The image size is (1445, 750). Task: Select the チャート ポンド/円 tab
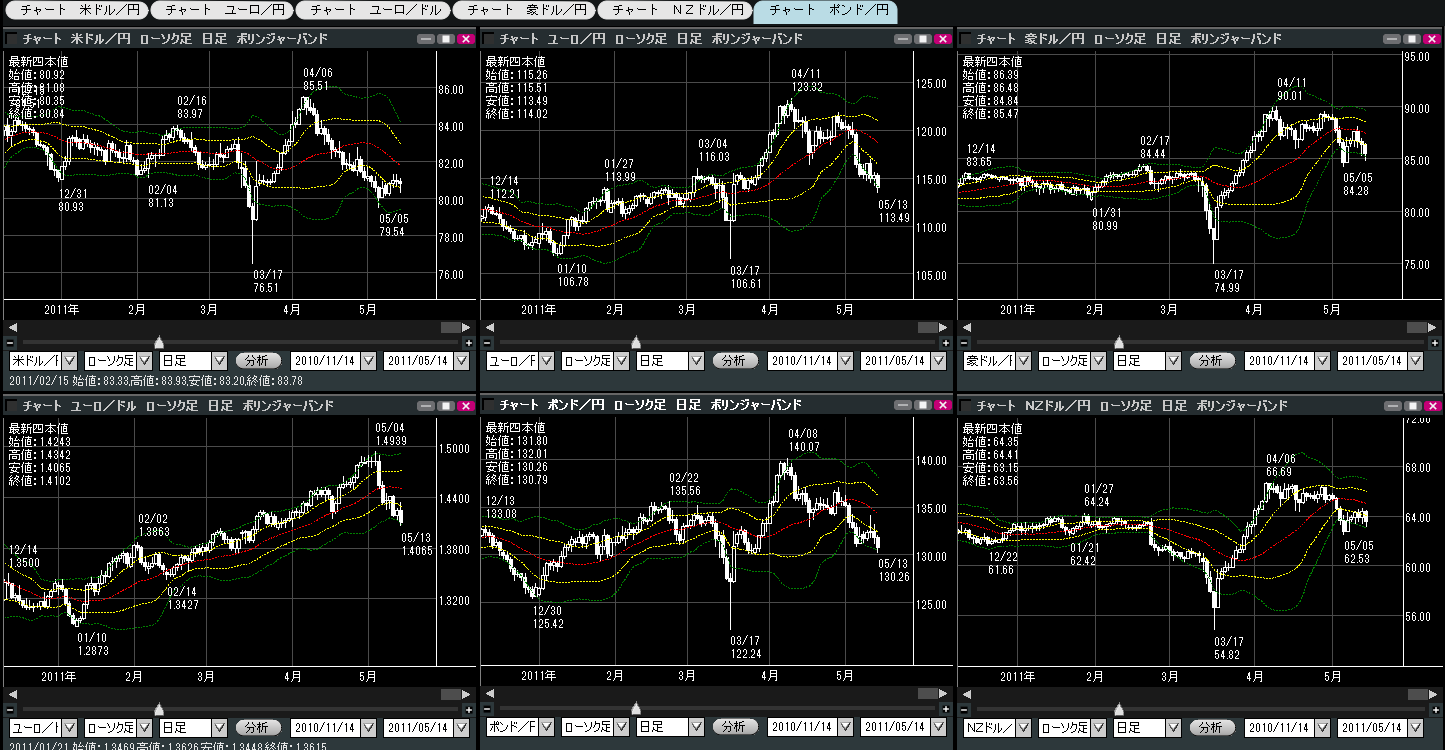tap(825, 11)
